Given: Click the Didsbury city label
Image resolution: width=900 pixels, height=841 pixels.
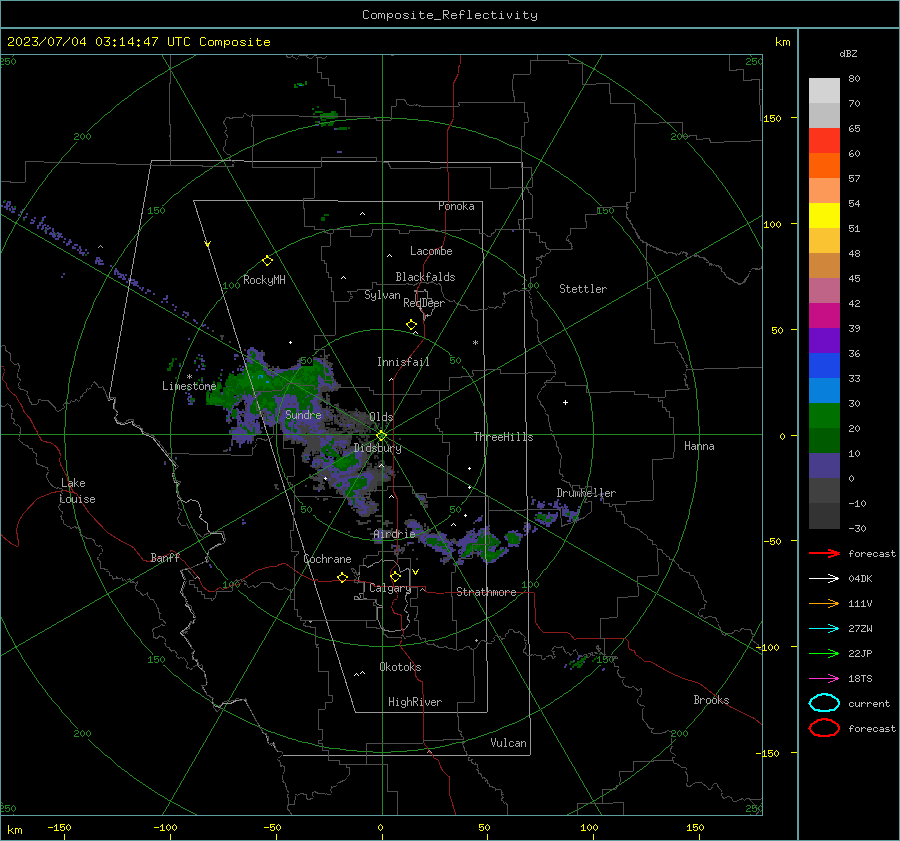Looking at the screenshot, I should [x=377, y=448].
